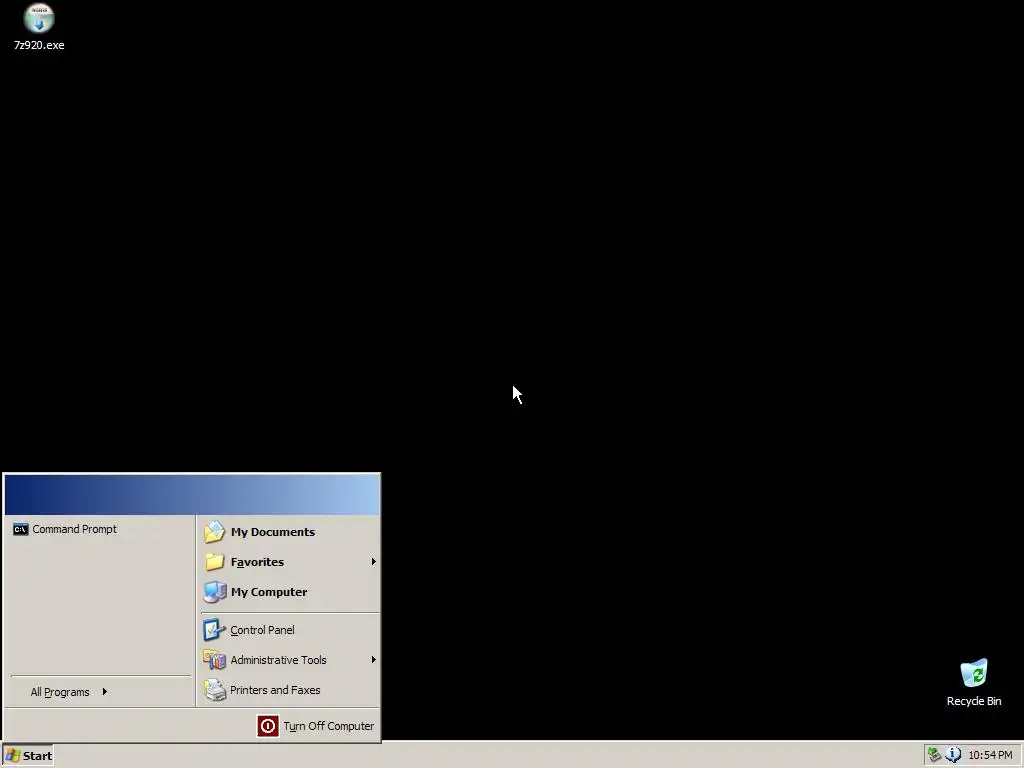Click the red Turn Off Computer power icon
This screenshot has width=1024, height=768.
(x=268, y=726)
